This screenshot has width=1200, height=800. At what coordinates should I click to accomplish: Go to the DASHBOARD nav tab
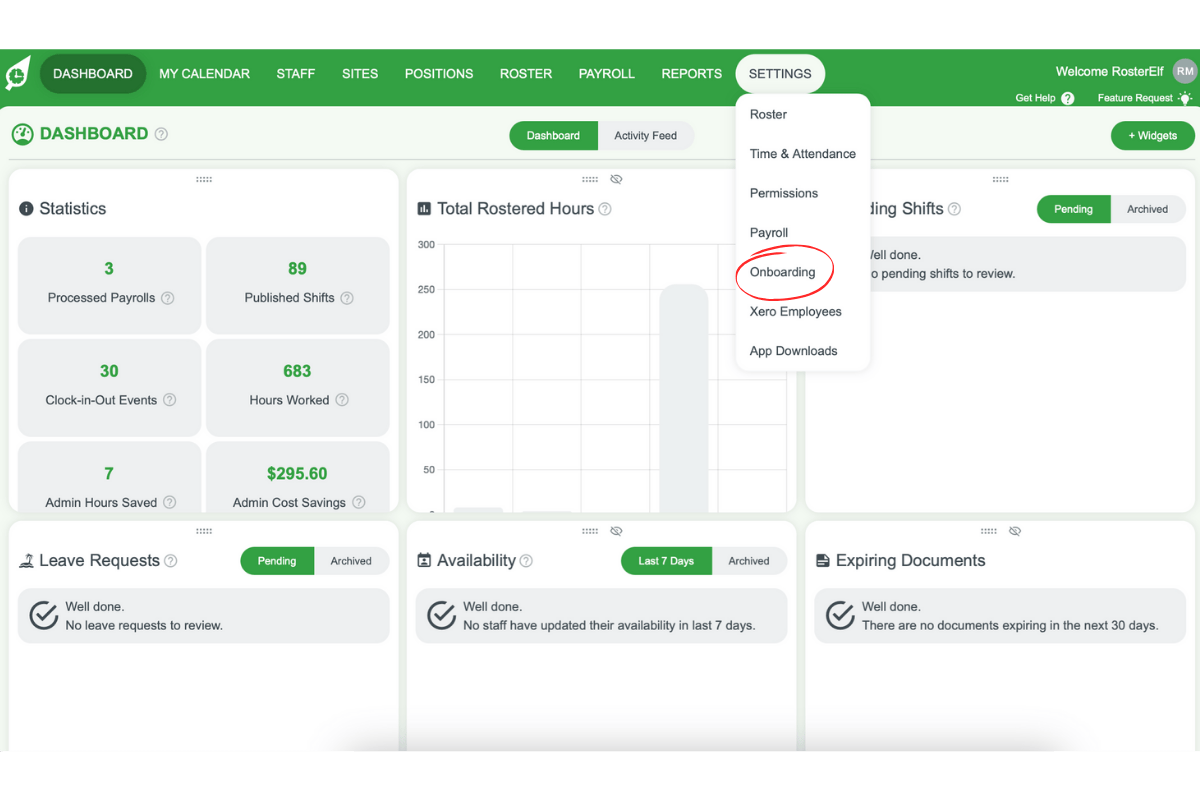tap(93, 74)
